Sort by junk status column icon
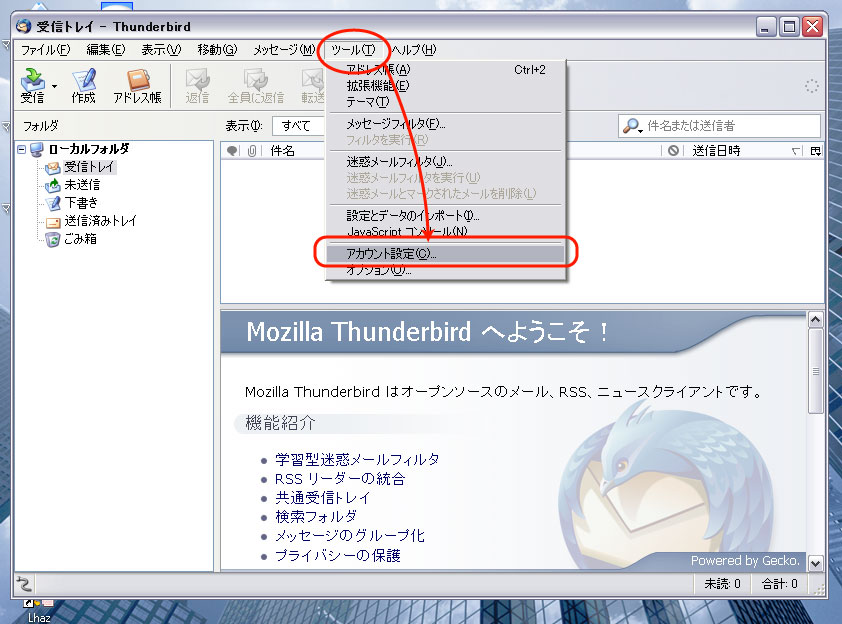 pos(673,151)
